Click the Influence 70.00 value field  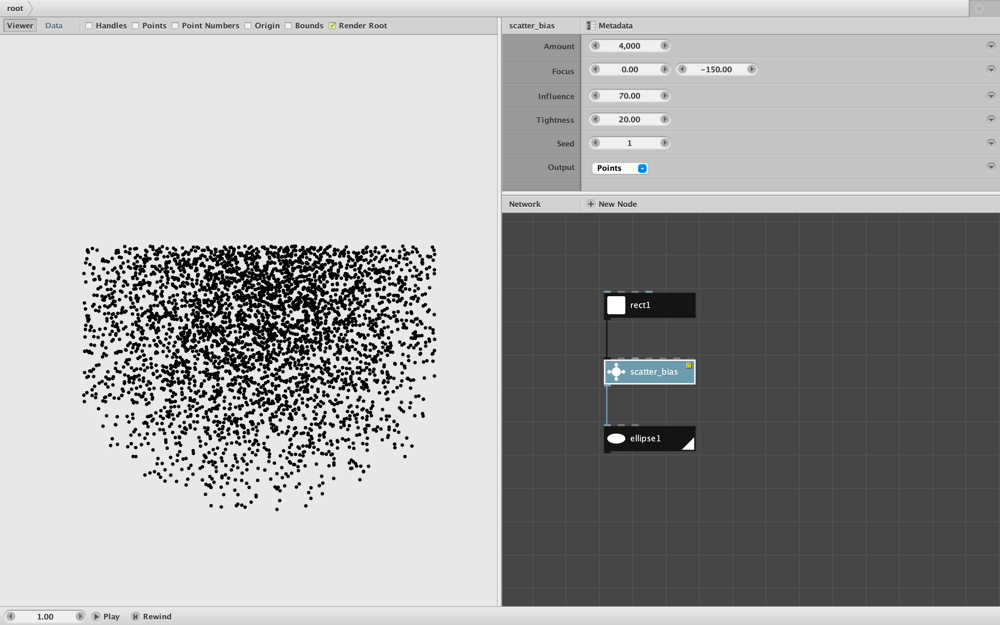coord(629,96)
